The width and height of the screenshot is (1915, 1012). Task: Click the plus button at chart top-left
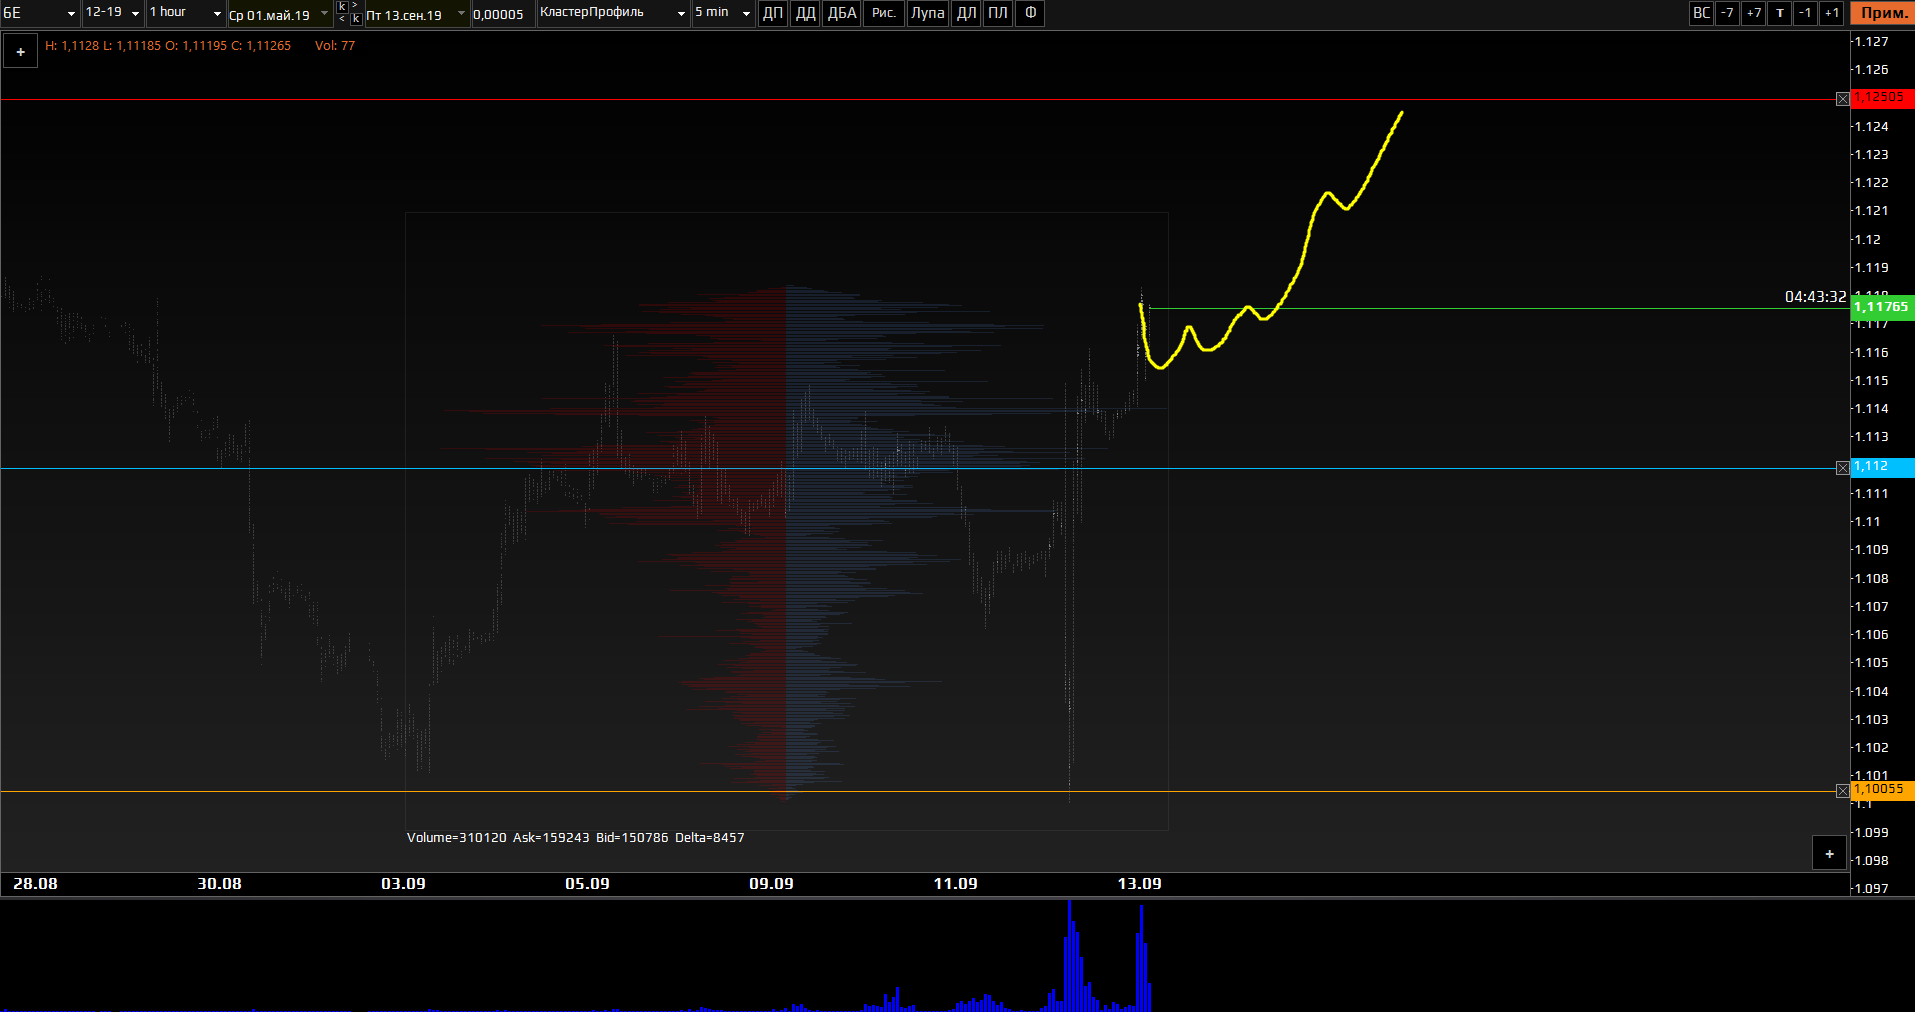[20, 52]
